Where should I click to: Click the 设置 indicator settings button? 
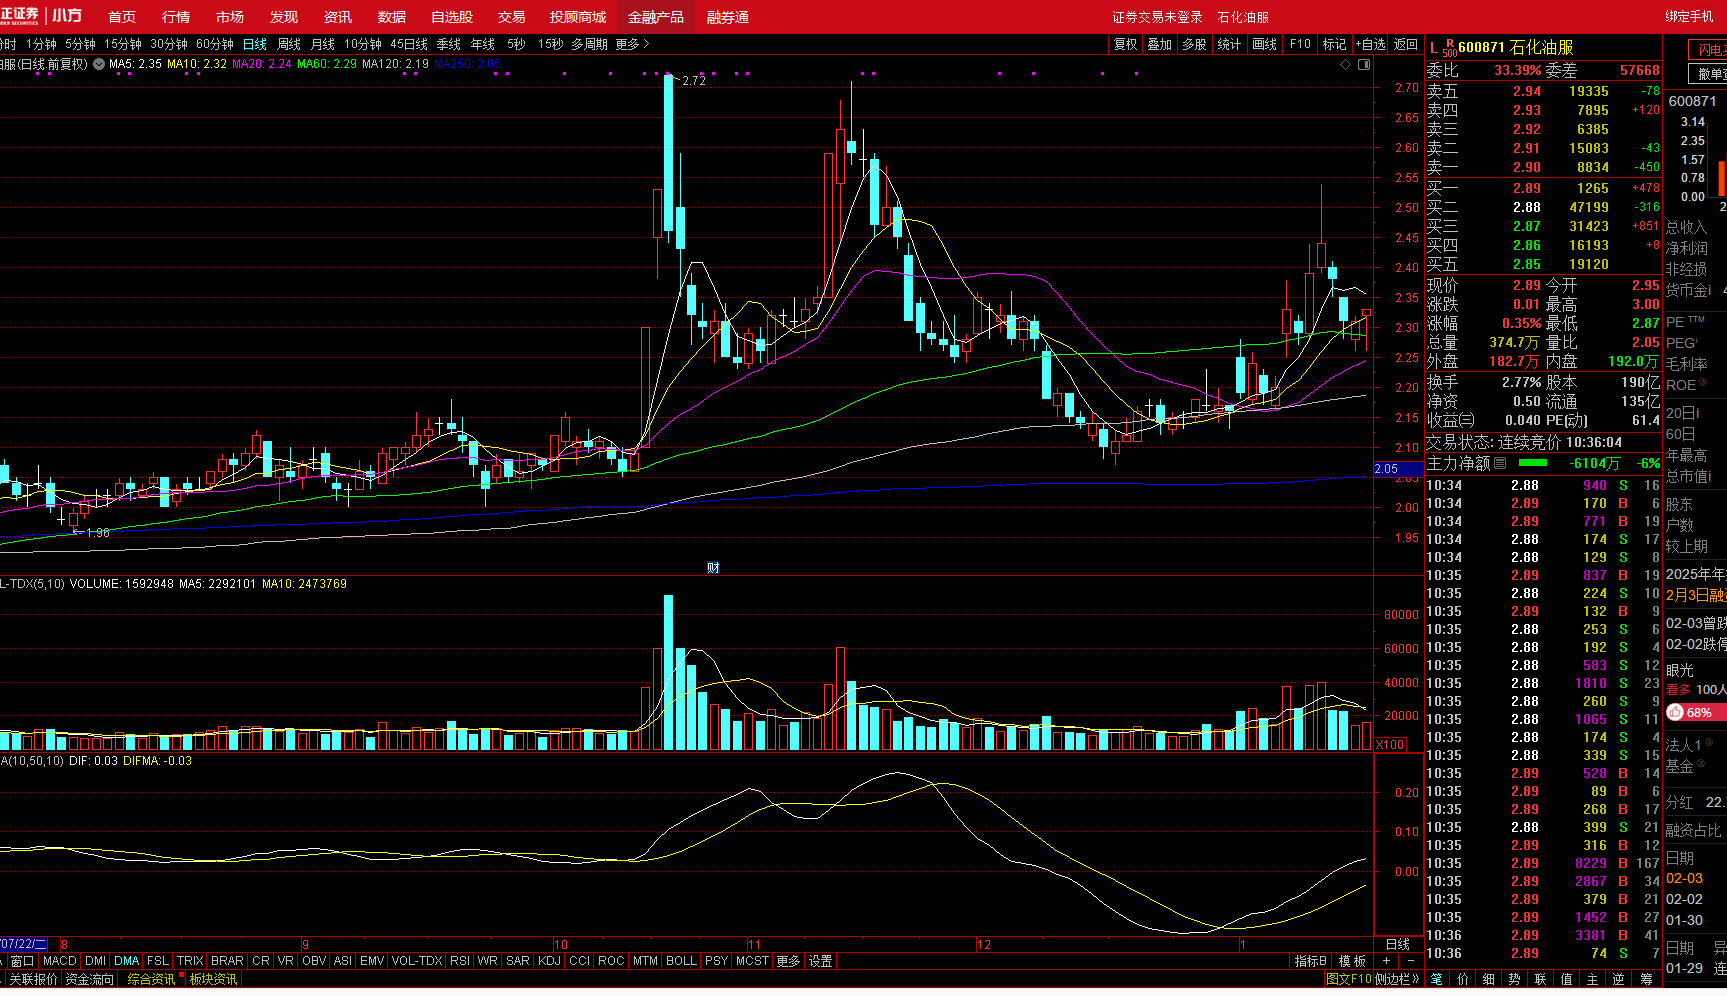click(x=821, y=961)
